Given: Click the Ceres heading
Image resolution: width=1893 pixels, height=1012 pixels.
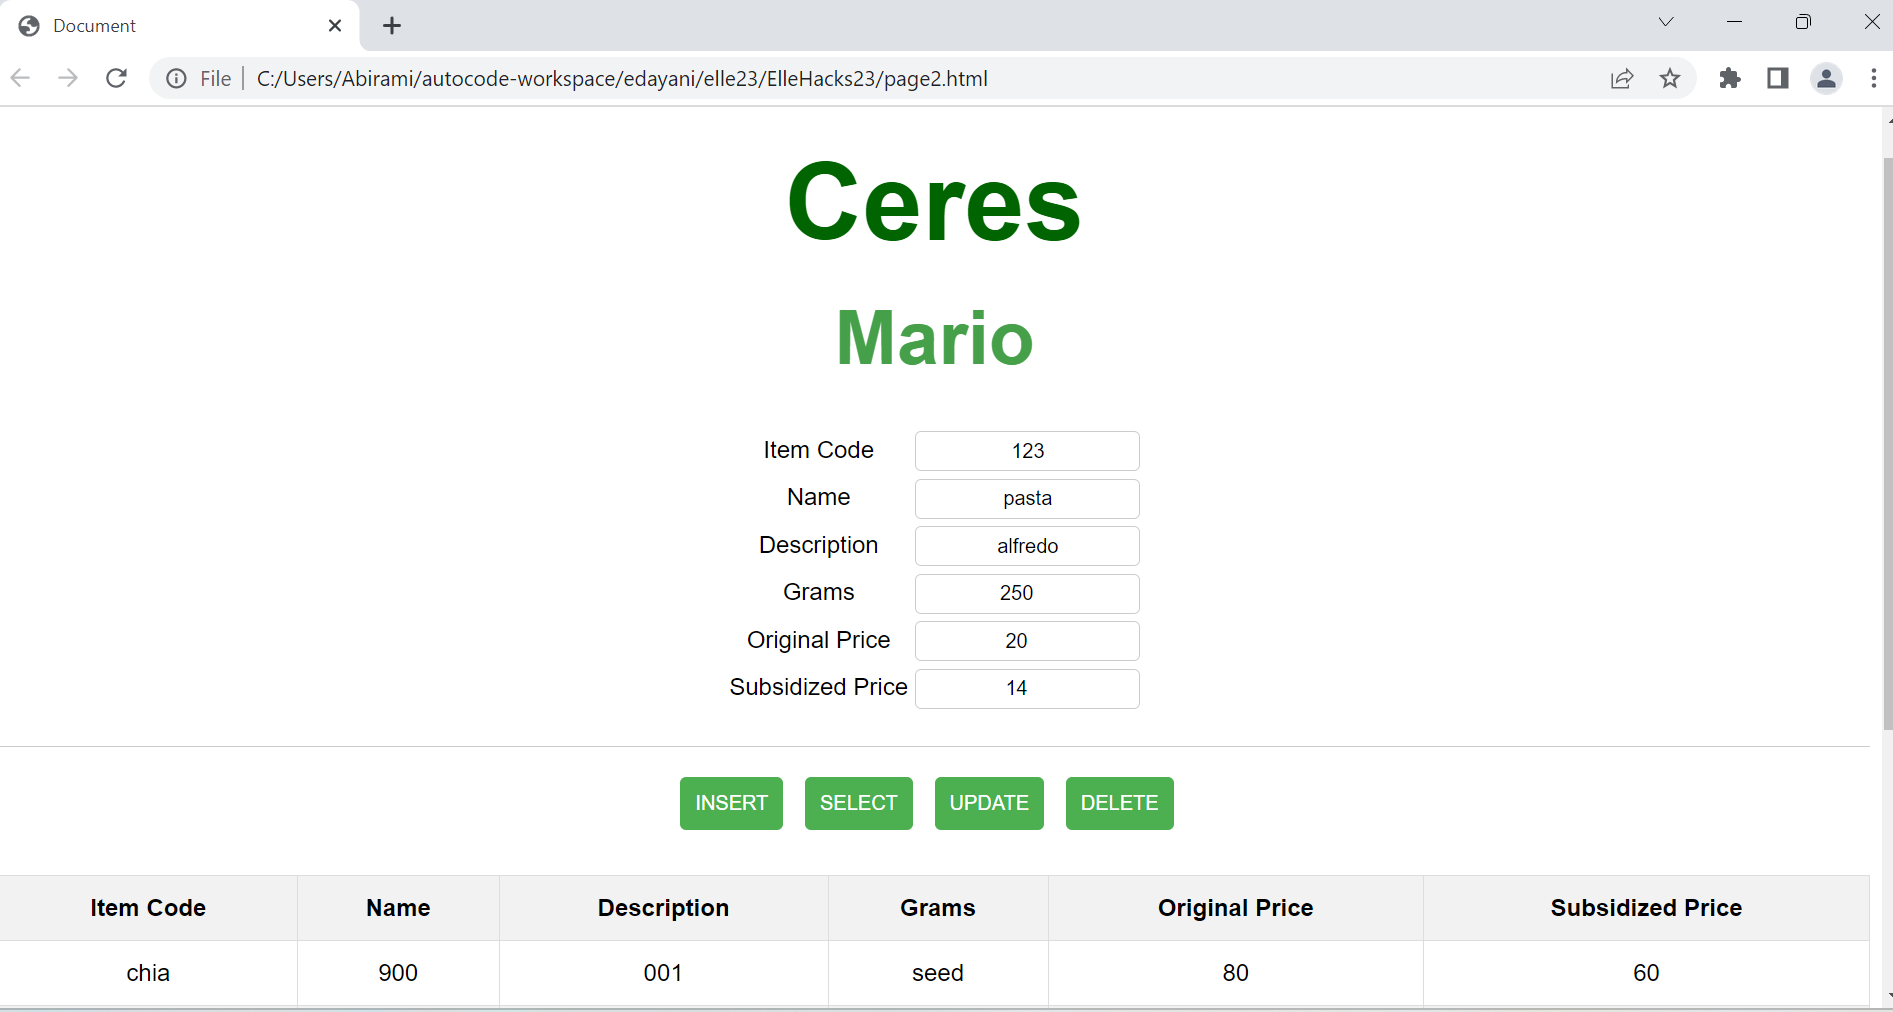Looking at the screenshot, I should [x=934, y=202].
